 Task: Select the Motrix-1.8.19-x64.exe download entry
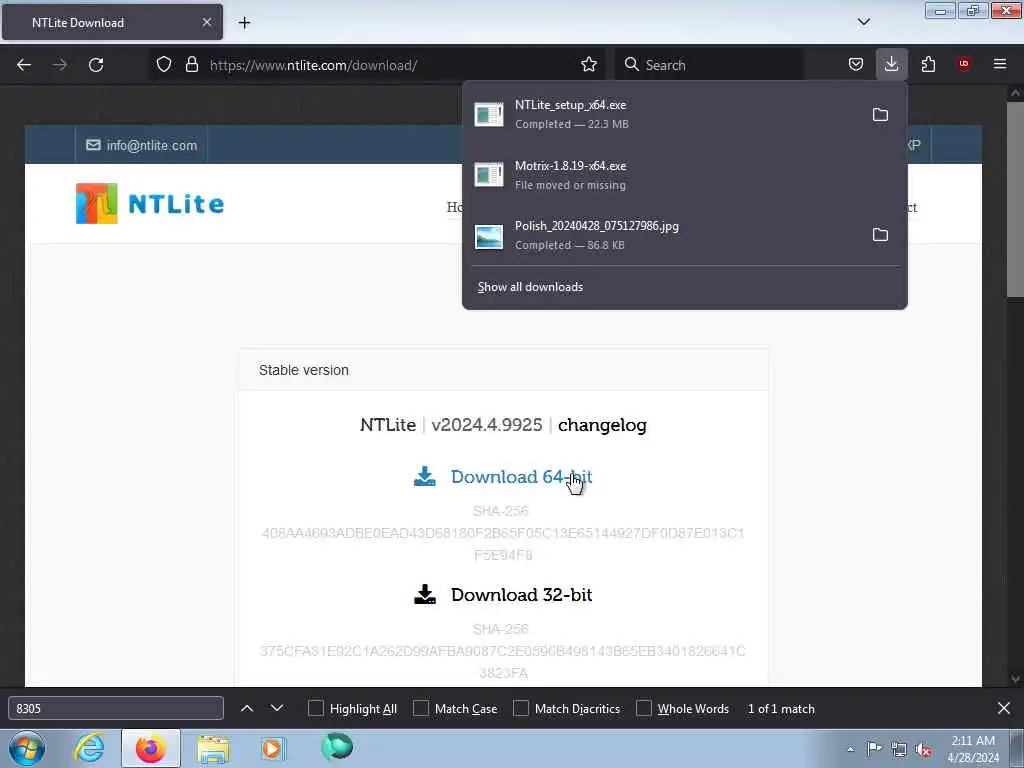(x=684, y=175)
